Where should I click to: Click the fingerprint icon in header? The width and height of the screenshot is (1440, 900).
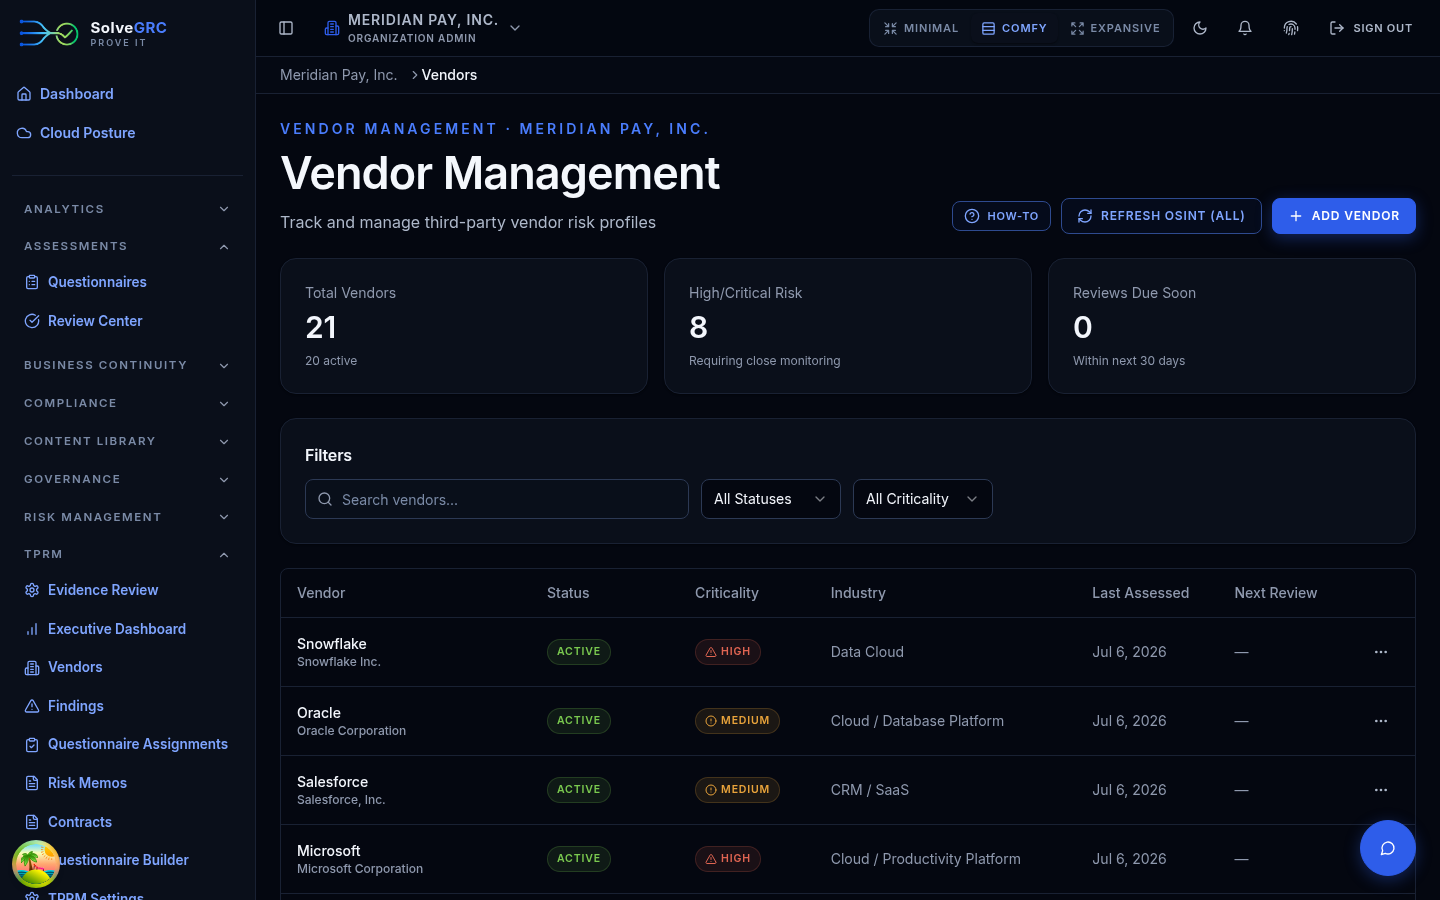point(1291,28)
